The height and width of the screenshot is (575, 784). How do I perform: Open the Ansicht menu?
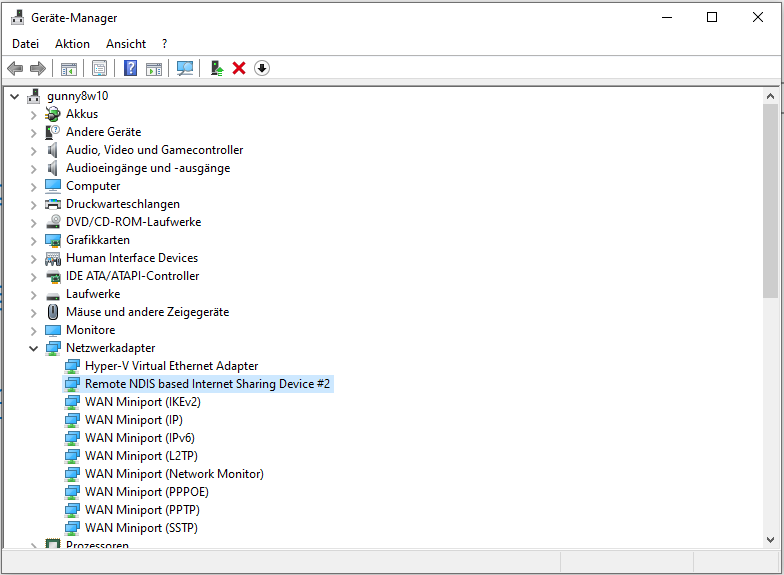pyautogui.click(x=126, y=44)
